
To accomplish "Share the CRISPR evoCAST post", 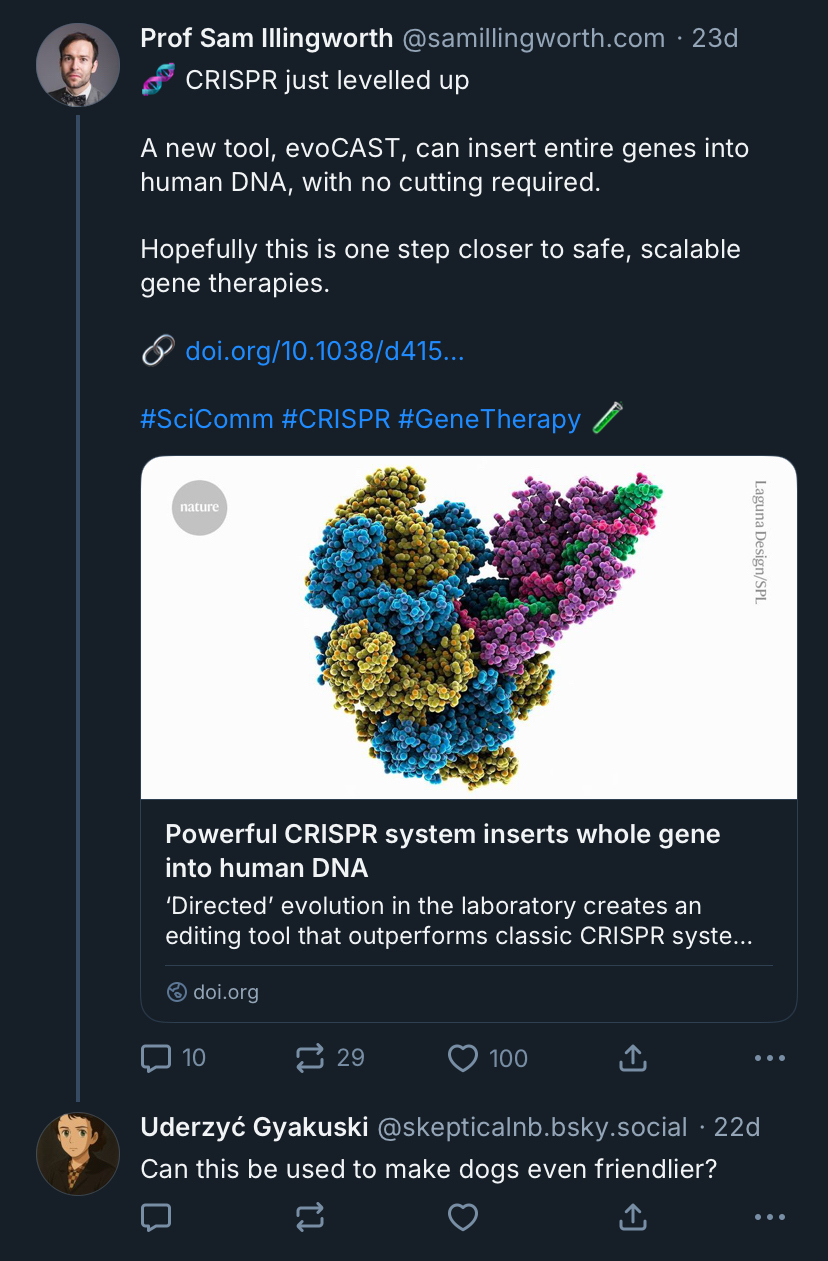I will point(633,1058).
